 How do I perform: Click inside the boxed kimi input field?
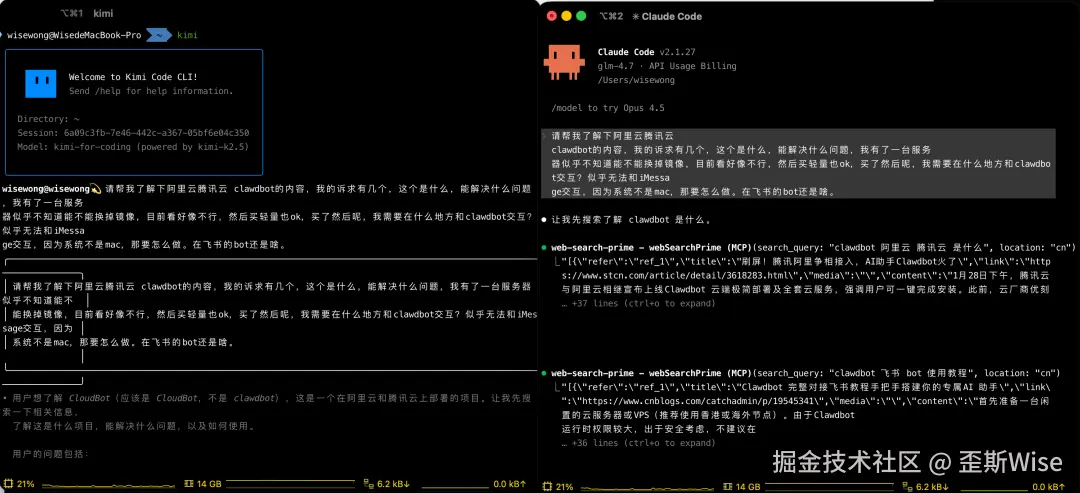270,314
